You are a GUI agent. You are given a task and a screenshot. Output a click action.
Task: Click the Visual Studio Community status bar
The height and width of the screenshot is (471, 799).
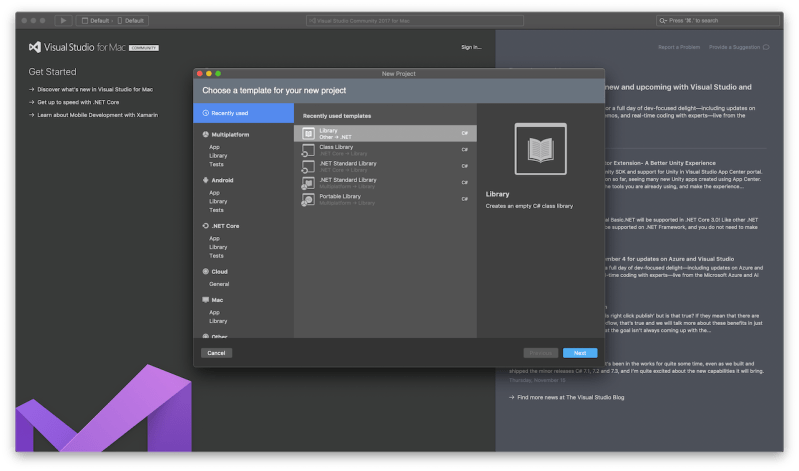pos(415,21)
